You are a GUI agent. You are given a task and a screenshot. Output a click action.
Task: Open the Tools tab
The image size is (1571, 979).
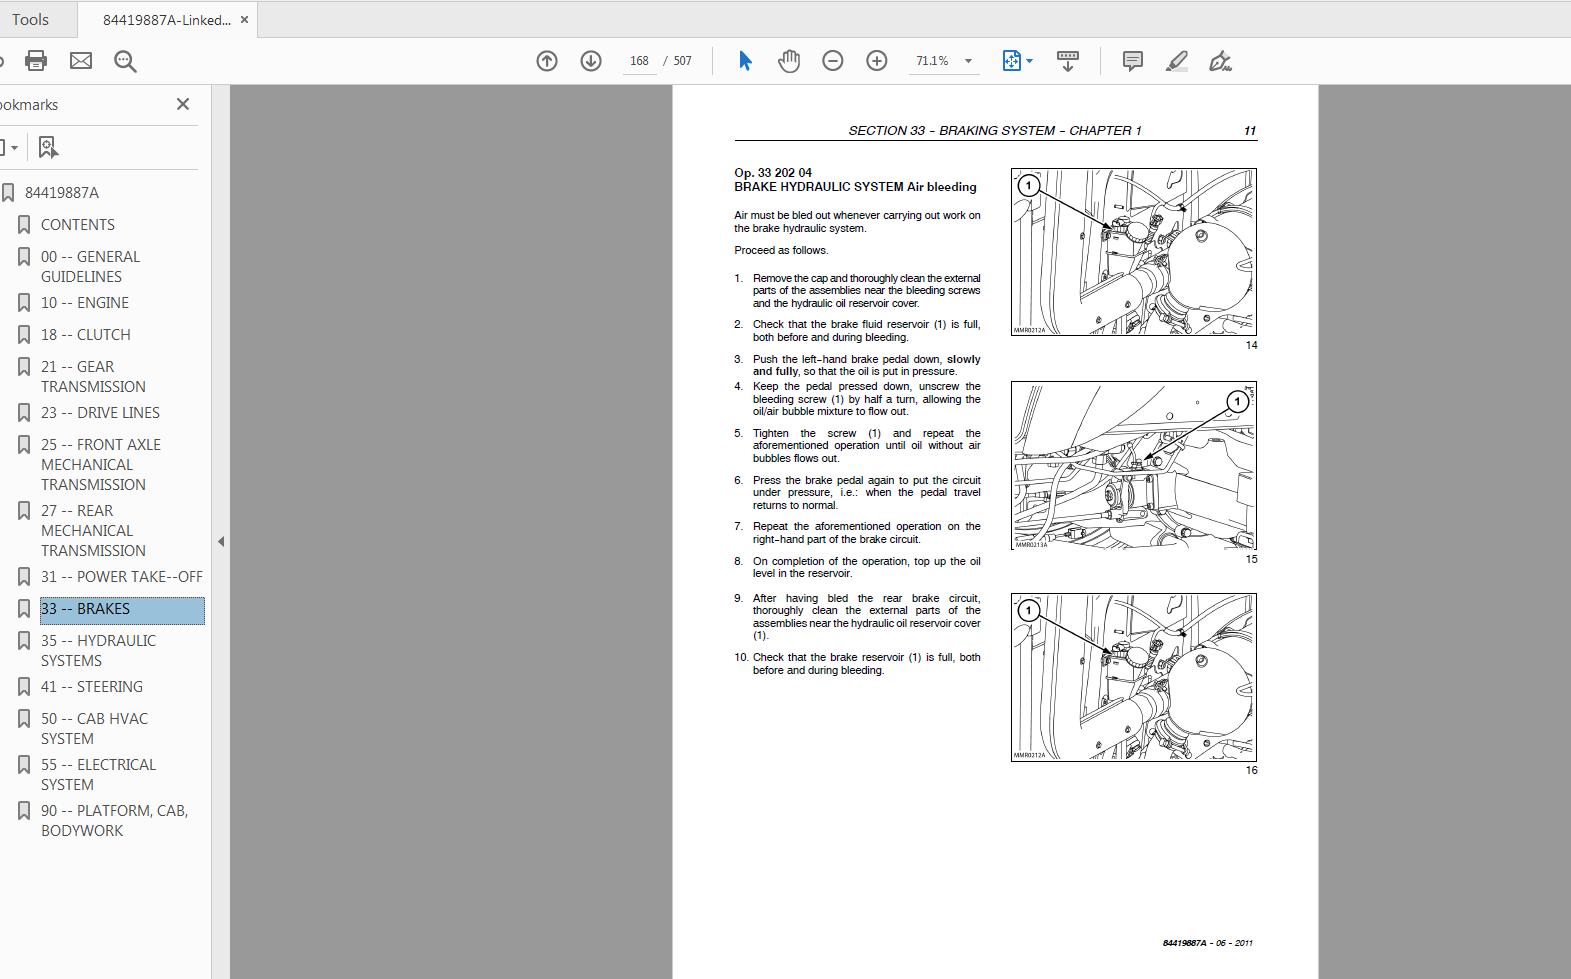tap(30, 19)
